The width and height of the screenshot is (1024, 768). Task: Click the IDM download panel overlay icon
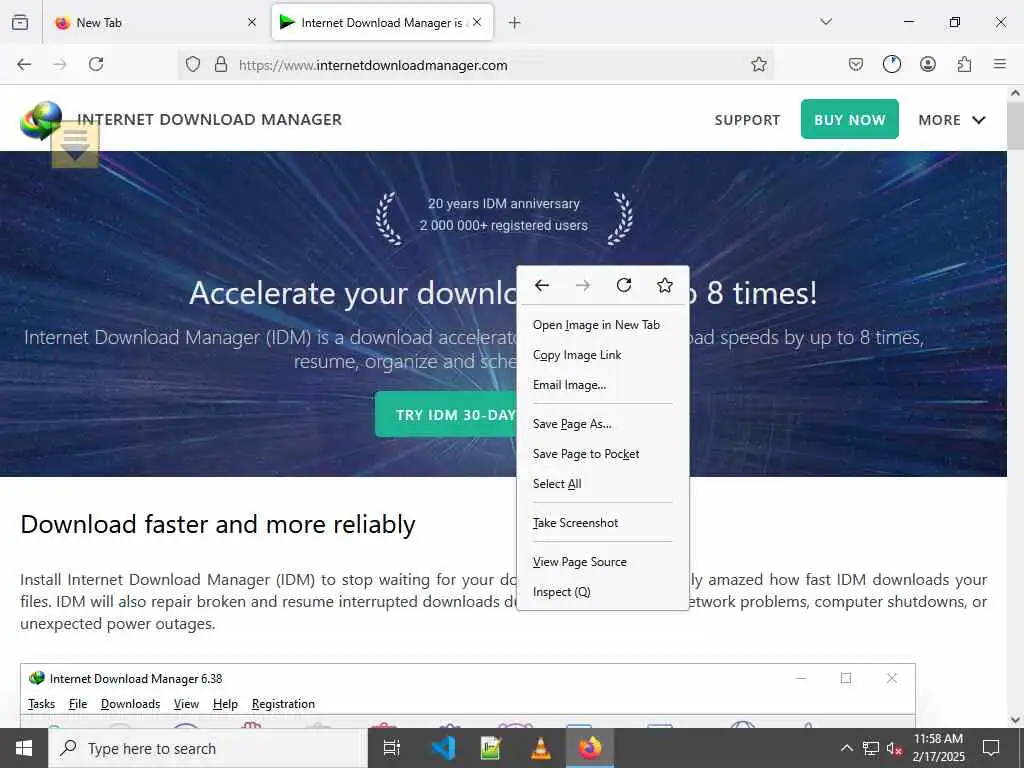pyautogui.click(x=75, y=144)
